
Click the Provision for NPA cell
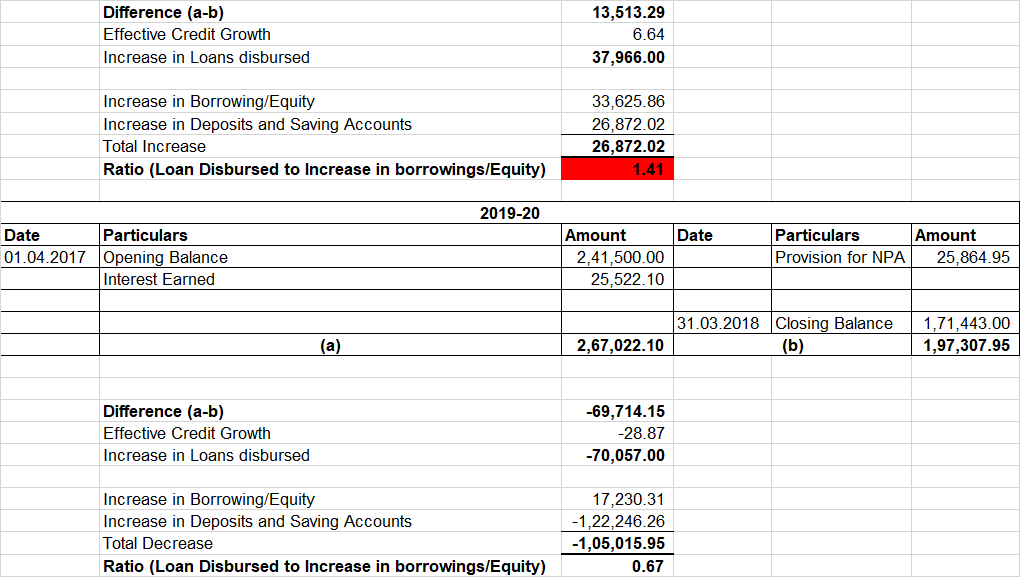[840, 257]
